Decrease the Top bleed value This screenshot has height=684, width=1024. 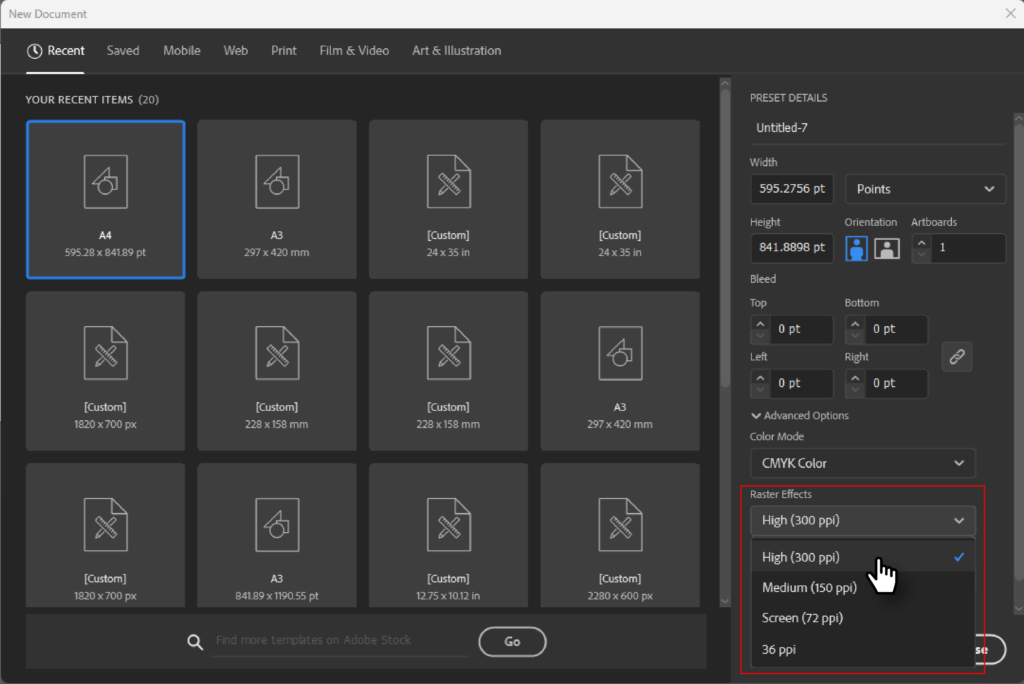[760, 336]
